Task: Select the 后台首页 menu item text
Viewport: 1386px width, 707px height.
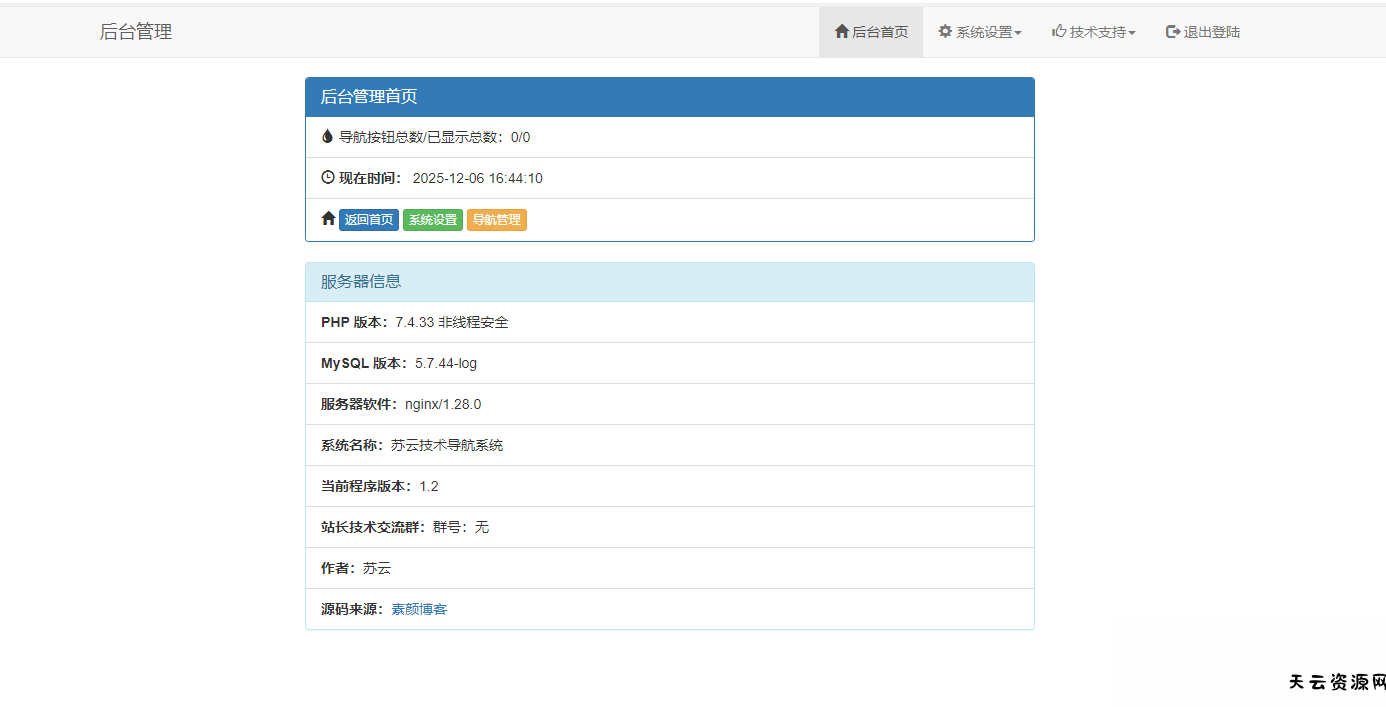Action: (880, 32)
